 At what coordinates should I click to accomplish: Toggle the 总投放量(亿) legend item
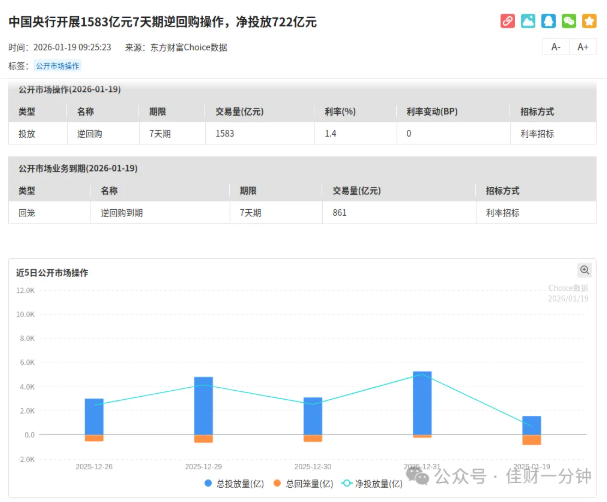pyautogui.click(x=234, y=483)
